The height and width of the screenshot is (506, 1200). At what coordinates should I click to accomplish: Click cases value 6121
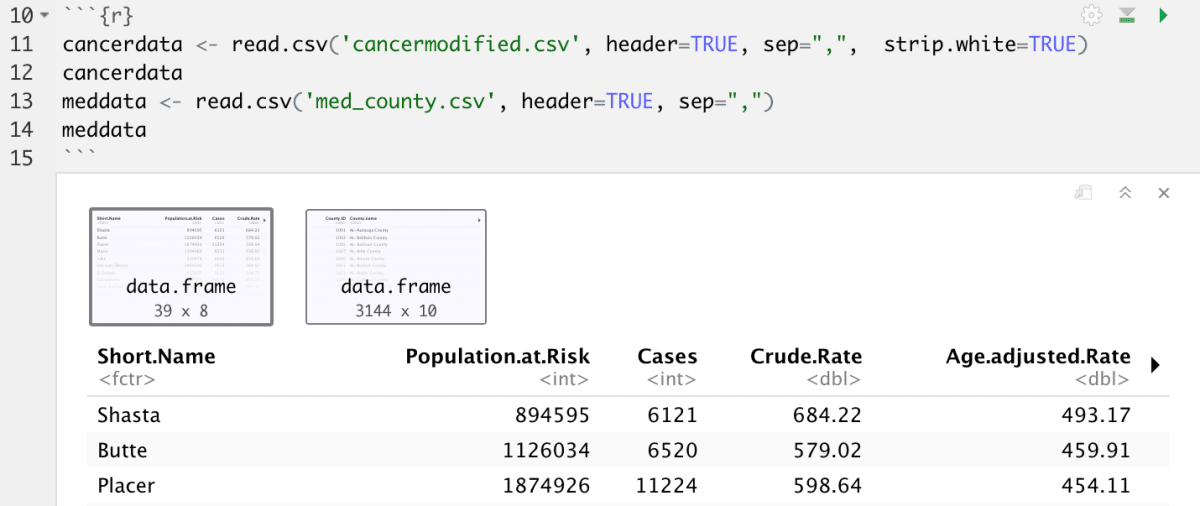coord(673,414)
